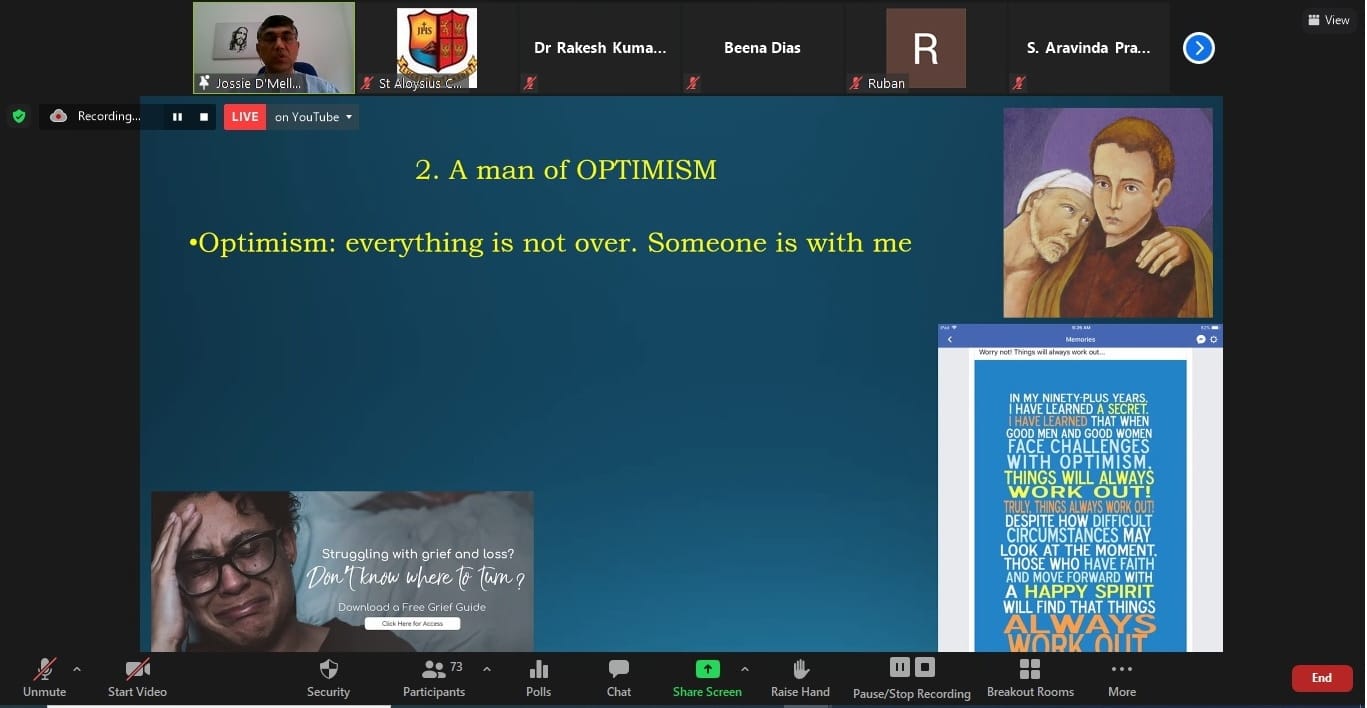Show next participants with the blue arrow
Screen dimensions: 1367x708
pos(1199,47)
